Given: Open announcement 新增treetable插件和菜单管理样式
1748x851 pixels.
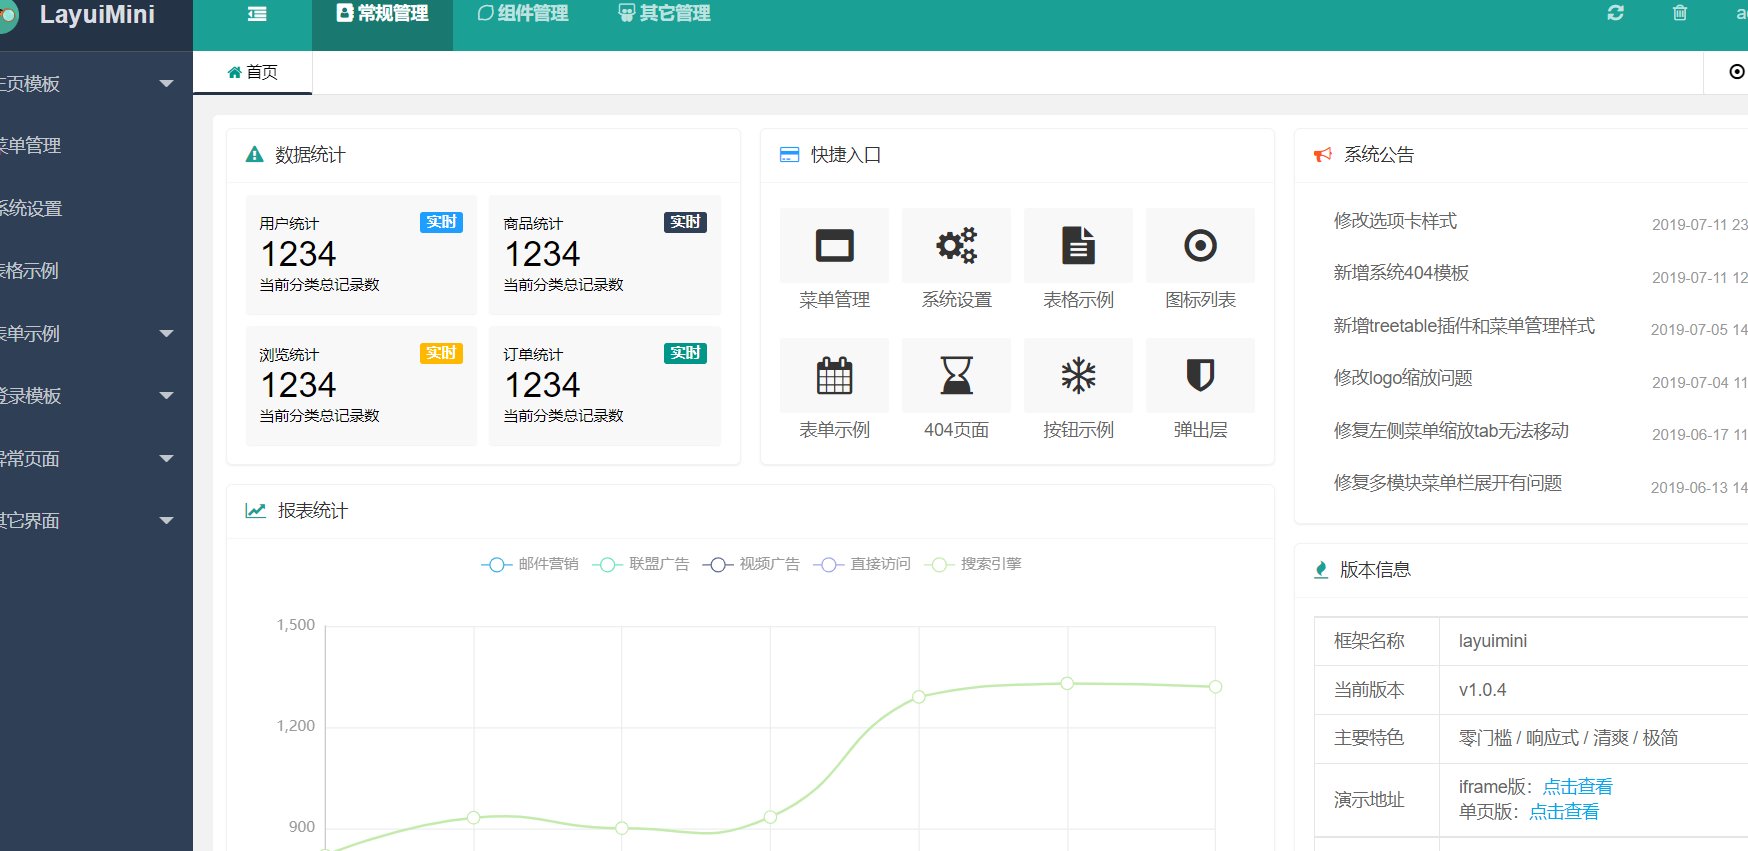Looking at the screenshot, I should coord(1464,326).
